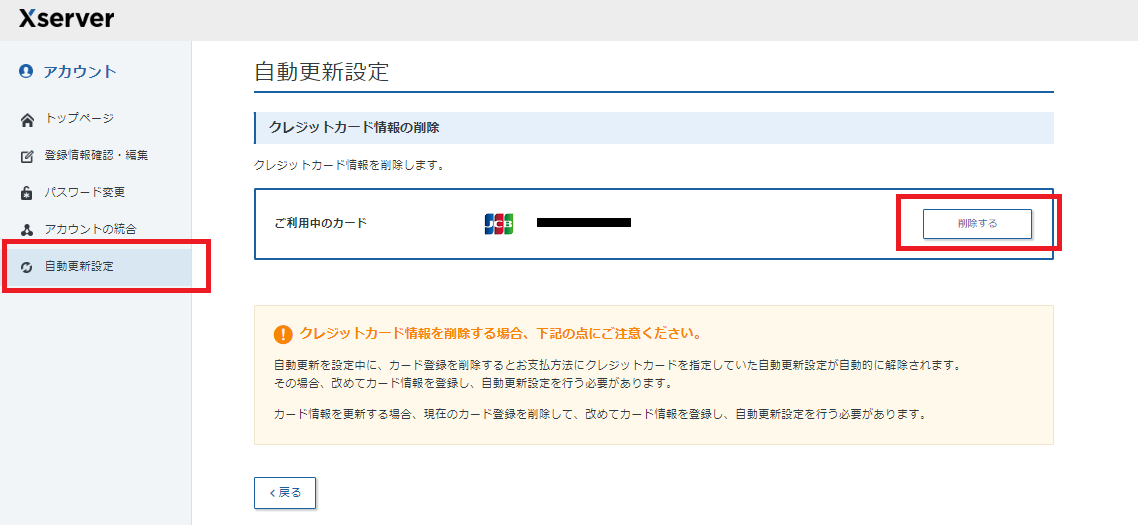Viewport: 1138px width, 525px height.
Task: Click the home icon beside トップページ
Action: [27, 120]
